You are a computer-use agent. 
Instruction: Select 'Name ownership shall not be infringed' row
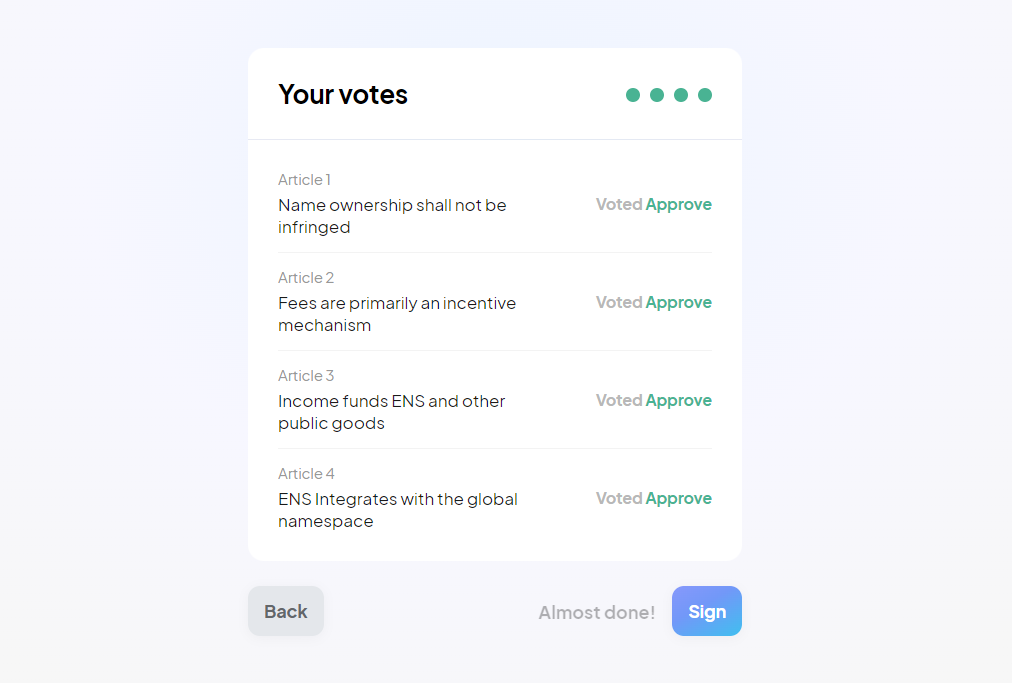(x=392, y=216)
